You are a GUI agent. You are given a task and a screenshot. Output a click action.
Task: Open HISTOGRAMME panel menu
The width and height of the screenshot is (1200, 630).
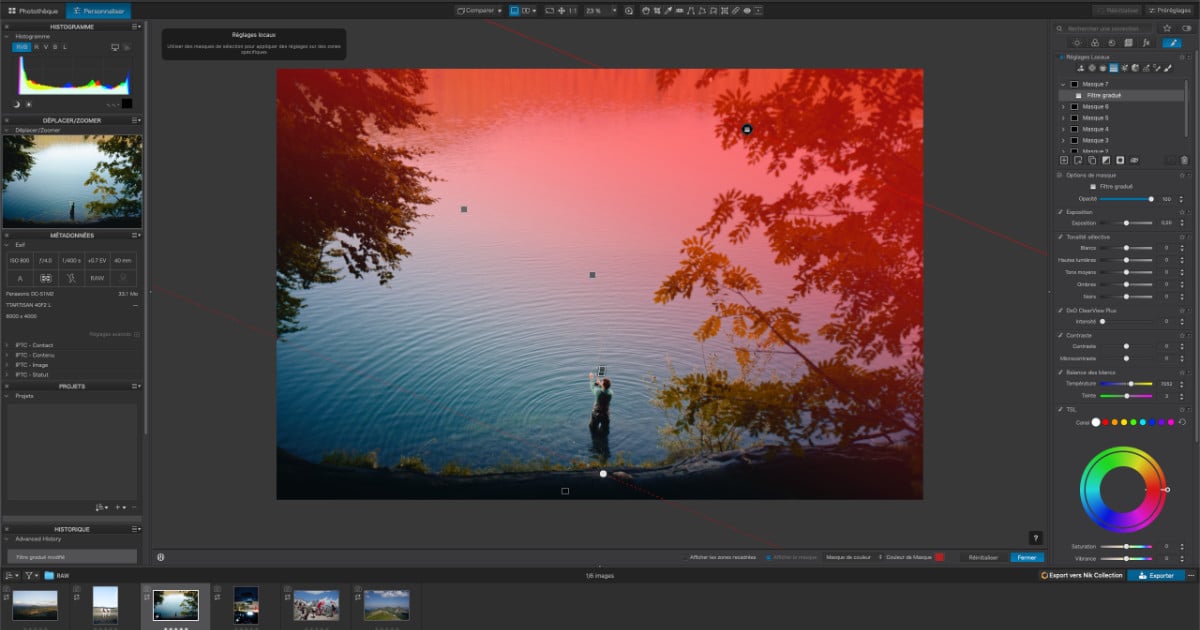click(135, 27)
